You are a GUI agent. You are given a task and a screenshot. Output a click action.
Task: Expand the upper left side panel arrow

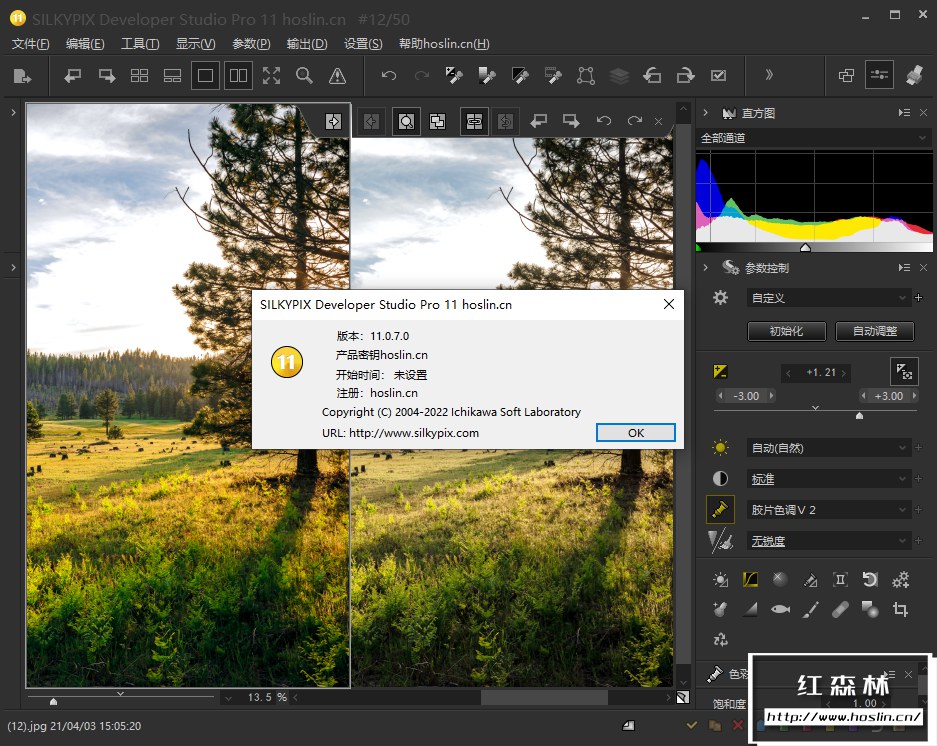(13, 112)
